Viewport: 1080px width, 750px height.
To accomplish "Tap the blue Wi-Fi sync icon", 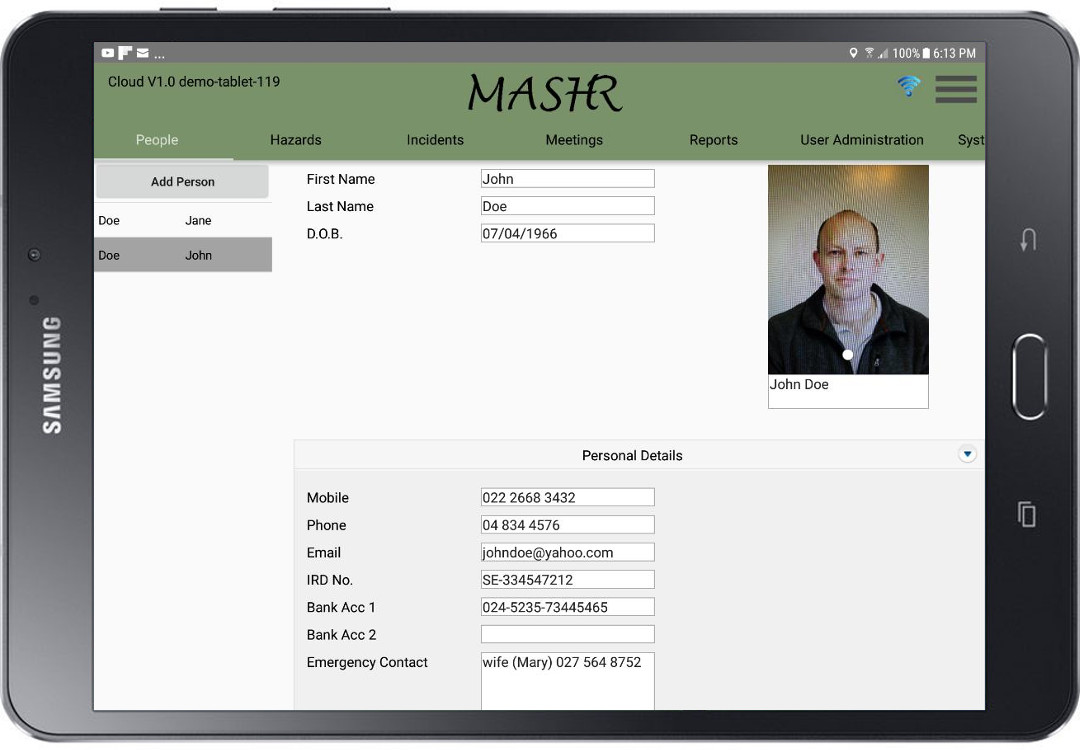I will coord(908,88).
